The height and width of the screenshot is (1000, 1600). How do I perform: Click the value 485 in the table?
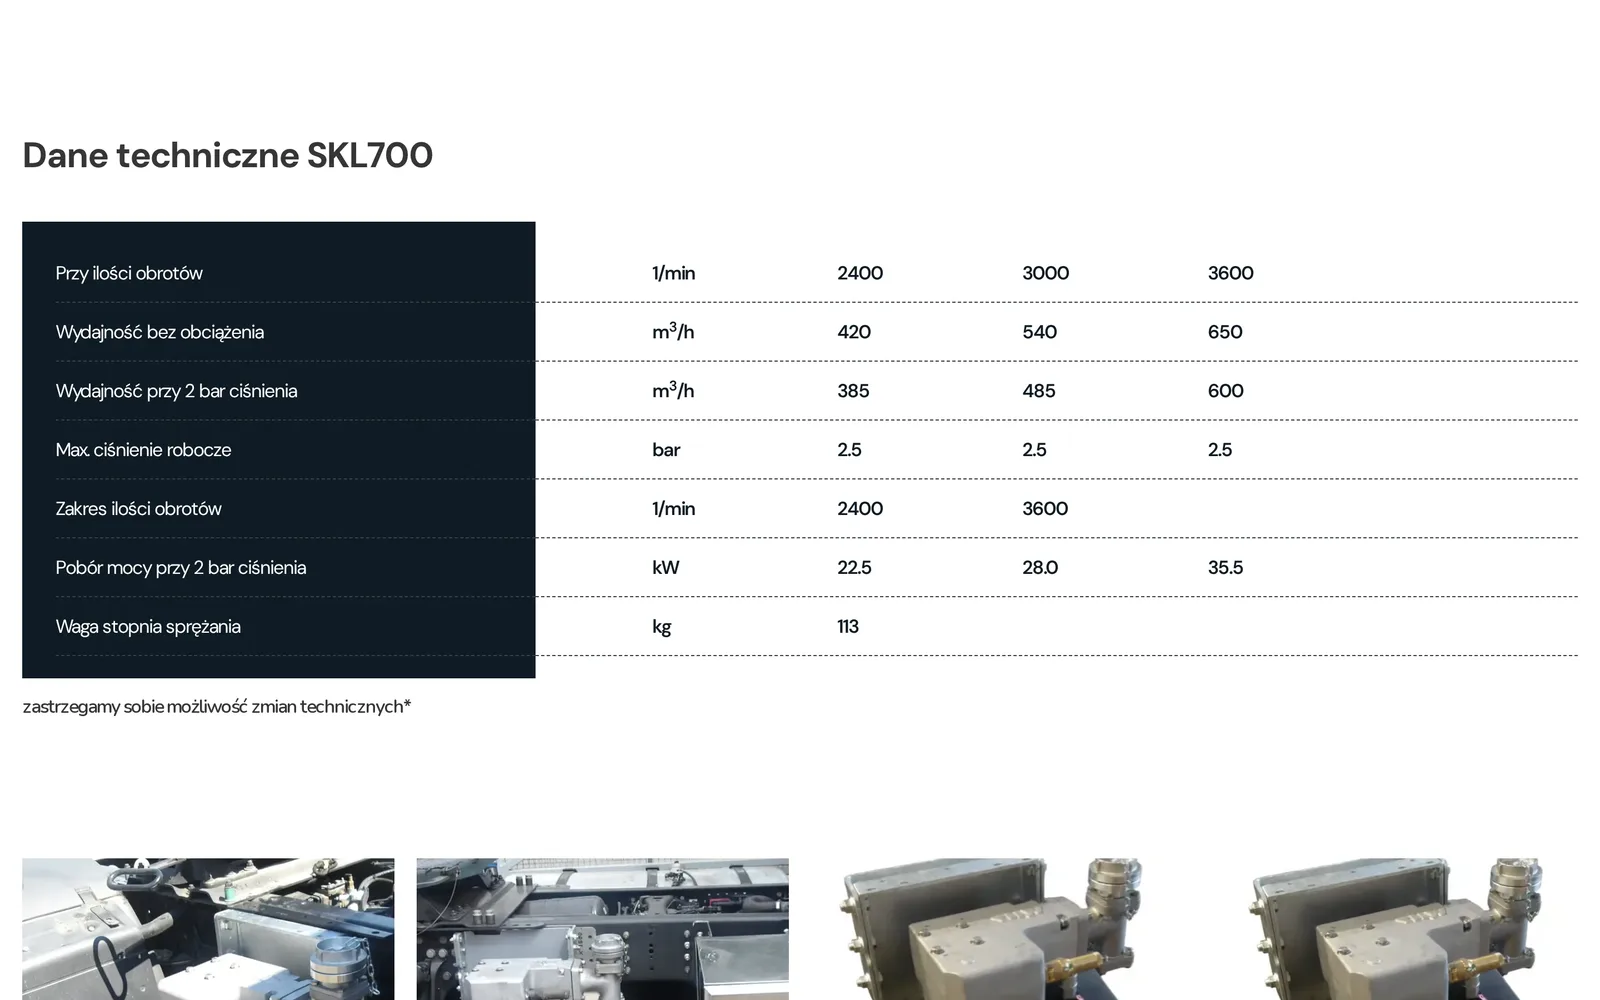click(1039, 391)
